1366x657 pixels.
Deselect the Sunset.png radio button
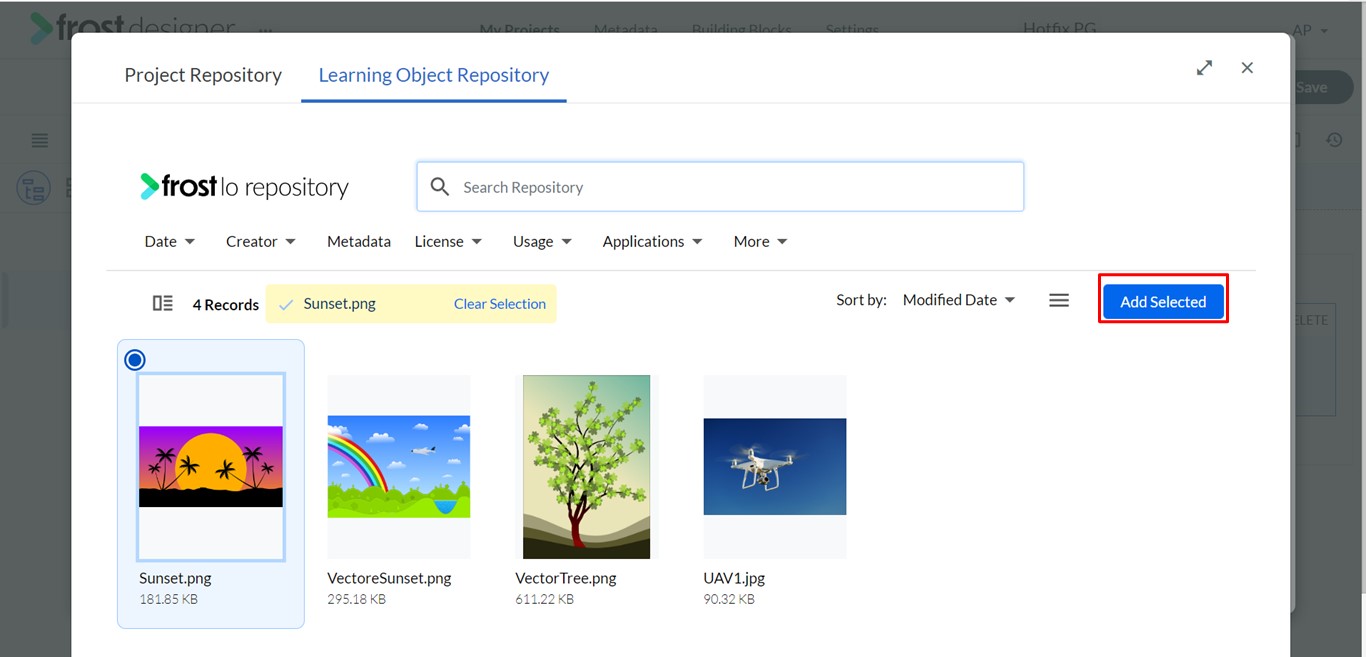click(135, 360)
